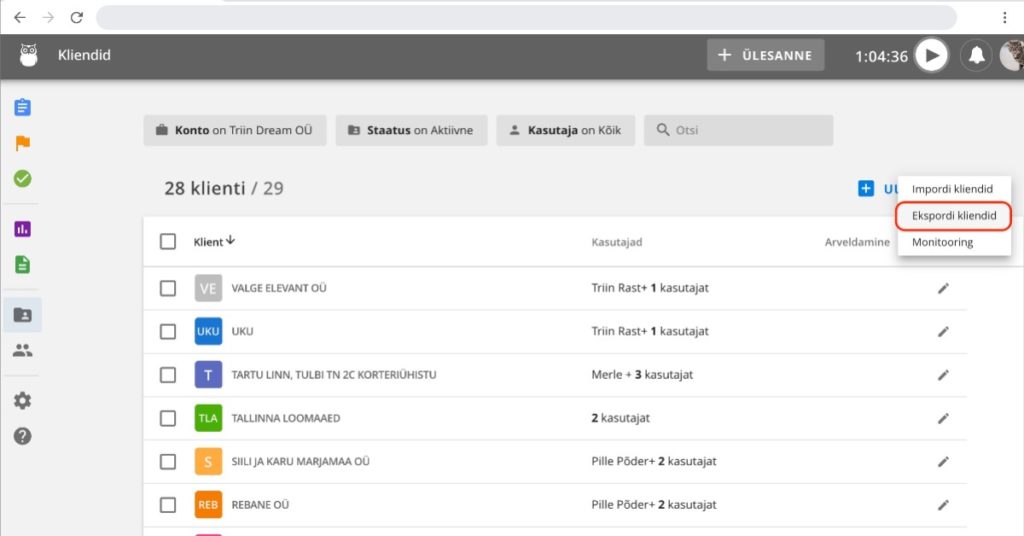
Task: Open the green checkmark sidebar icon
Action: 22,178
